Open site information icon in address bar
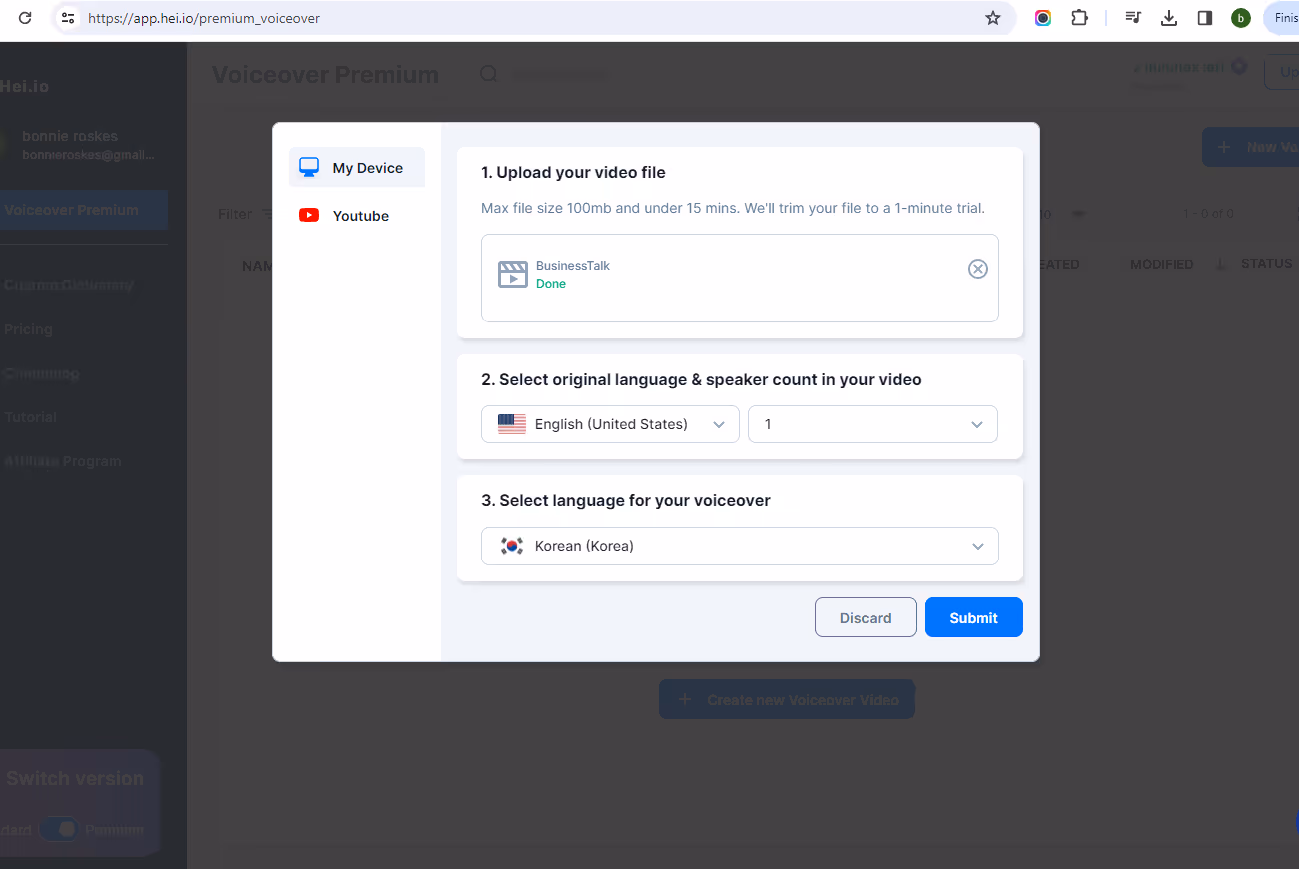1299x869 pixels. [68, 18]
